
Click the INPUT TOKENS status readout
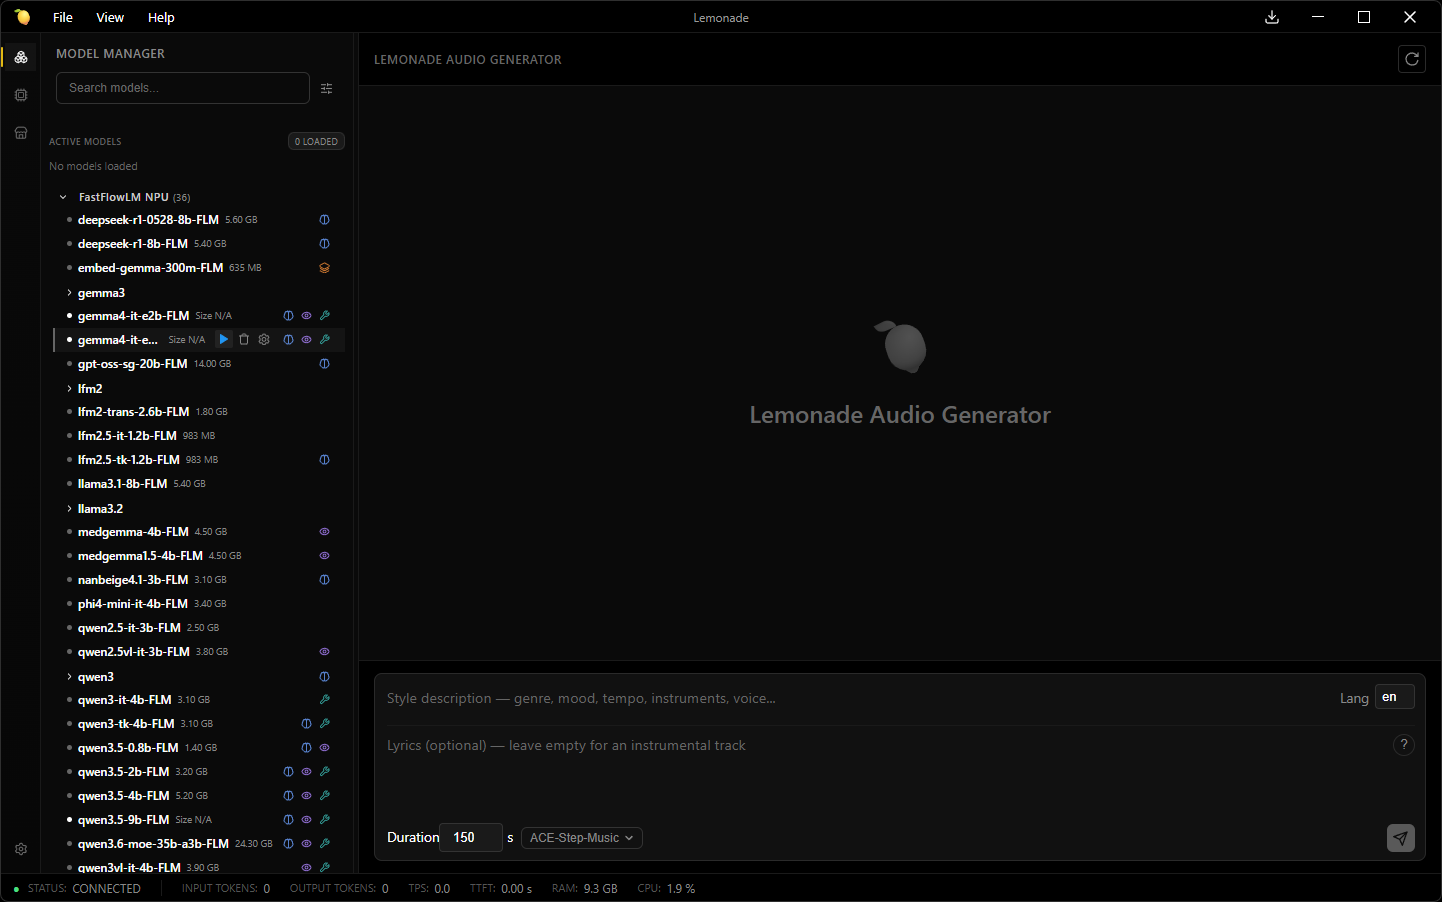pos(226,888)
